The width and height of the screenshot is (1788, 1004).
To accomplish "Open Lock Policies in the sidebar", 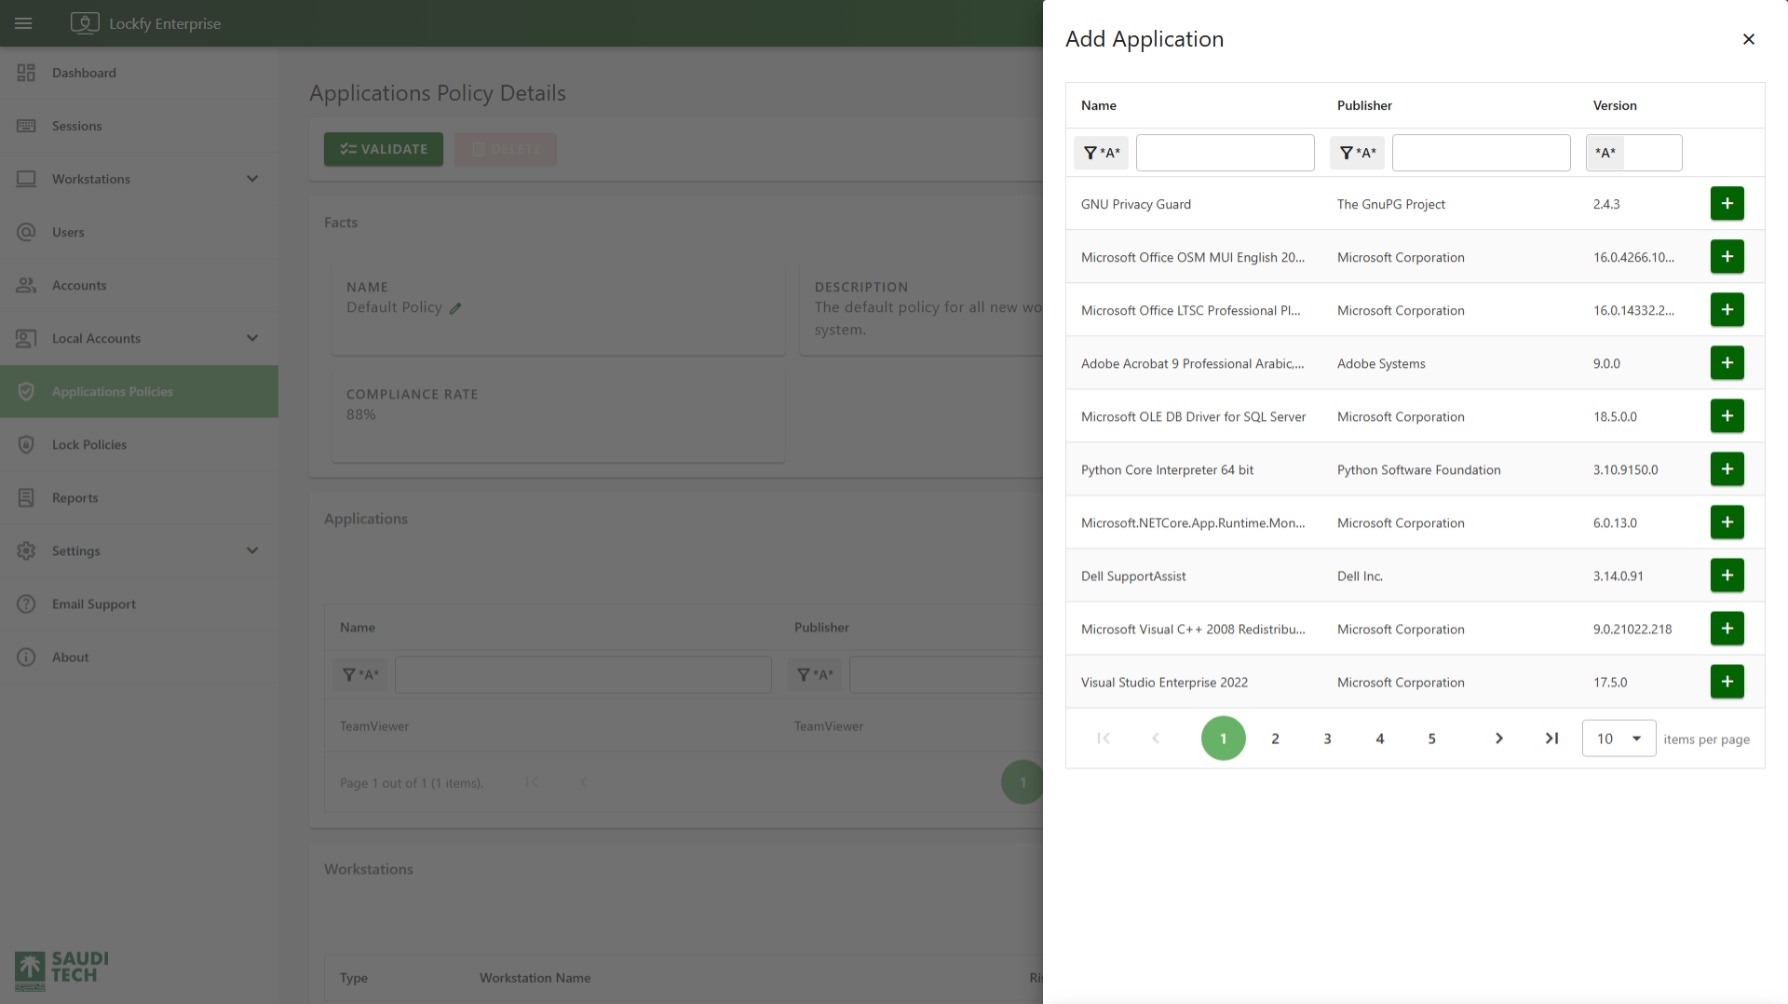I will point(139,444).
